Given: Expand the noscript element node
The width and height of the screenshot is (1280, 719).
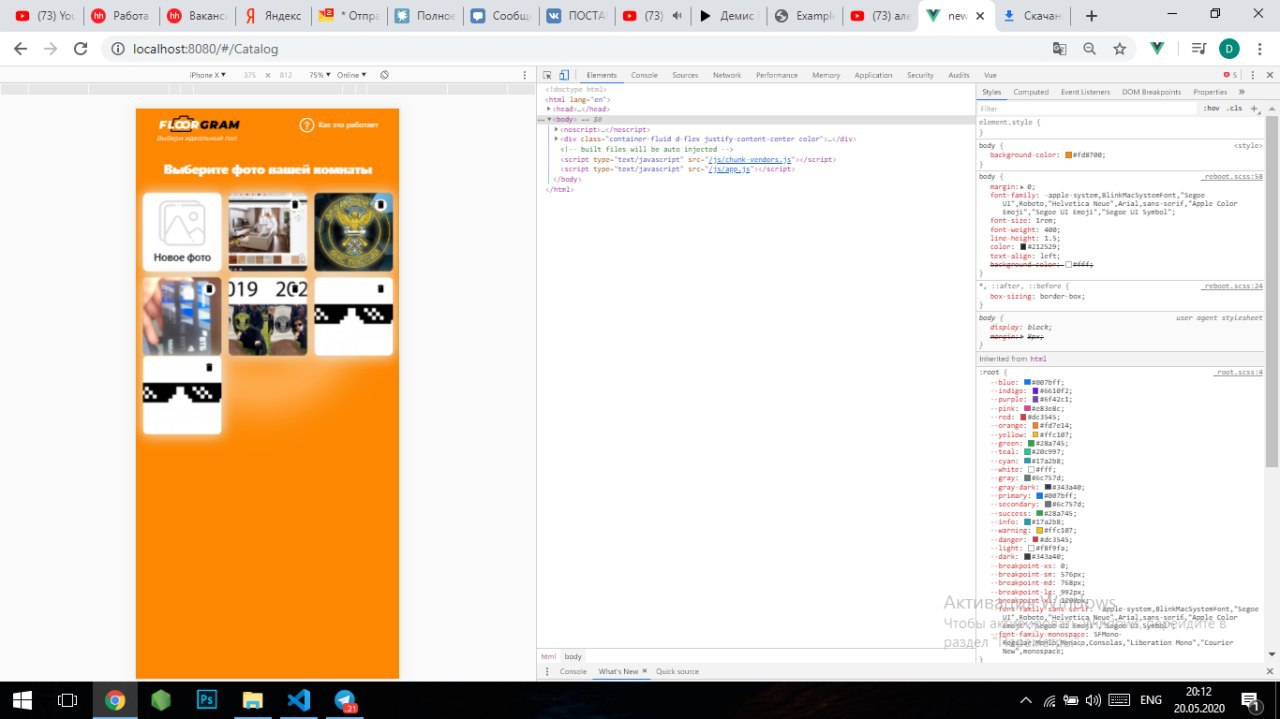Looking at the screenshot, I should [557, 129].
